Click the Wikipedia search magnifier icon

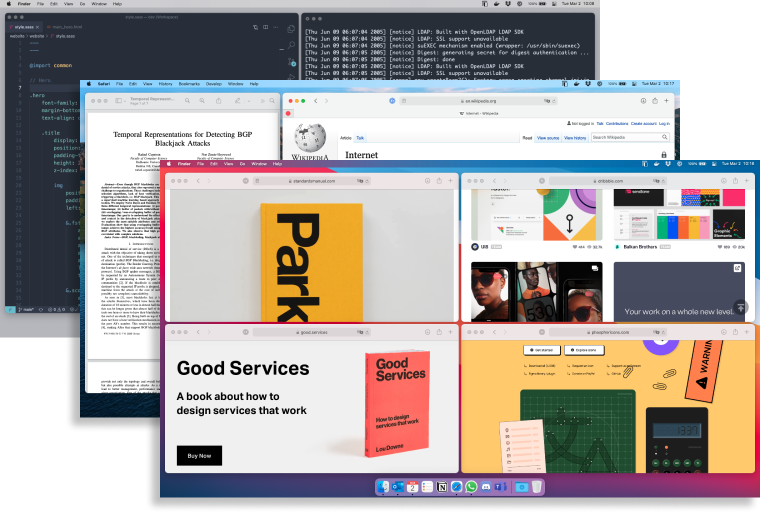tap(665, 138)
